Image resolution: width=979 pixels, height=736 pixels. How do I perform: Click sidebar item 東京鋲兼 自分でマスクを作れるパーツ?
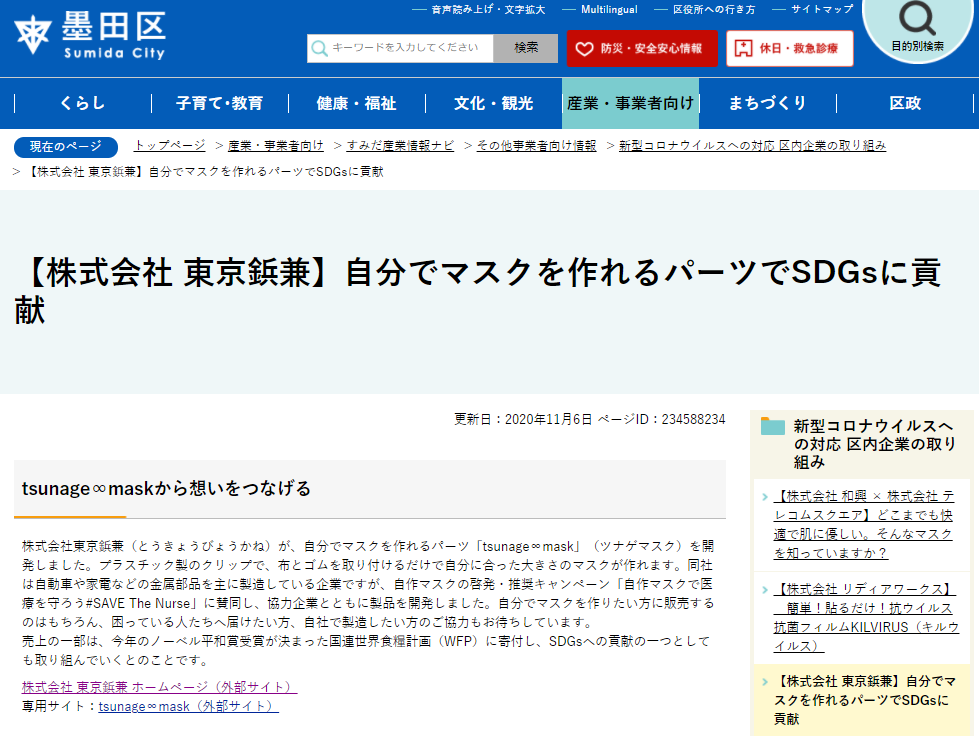(864, 700)
